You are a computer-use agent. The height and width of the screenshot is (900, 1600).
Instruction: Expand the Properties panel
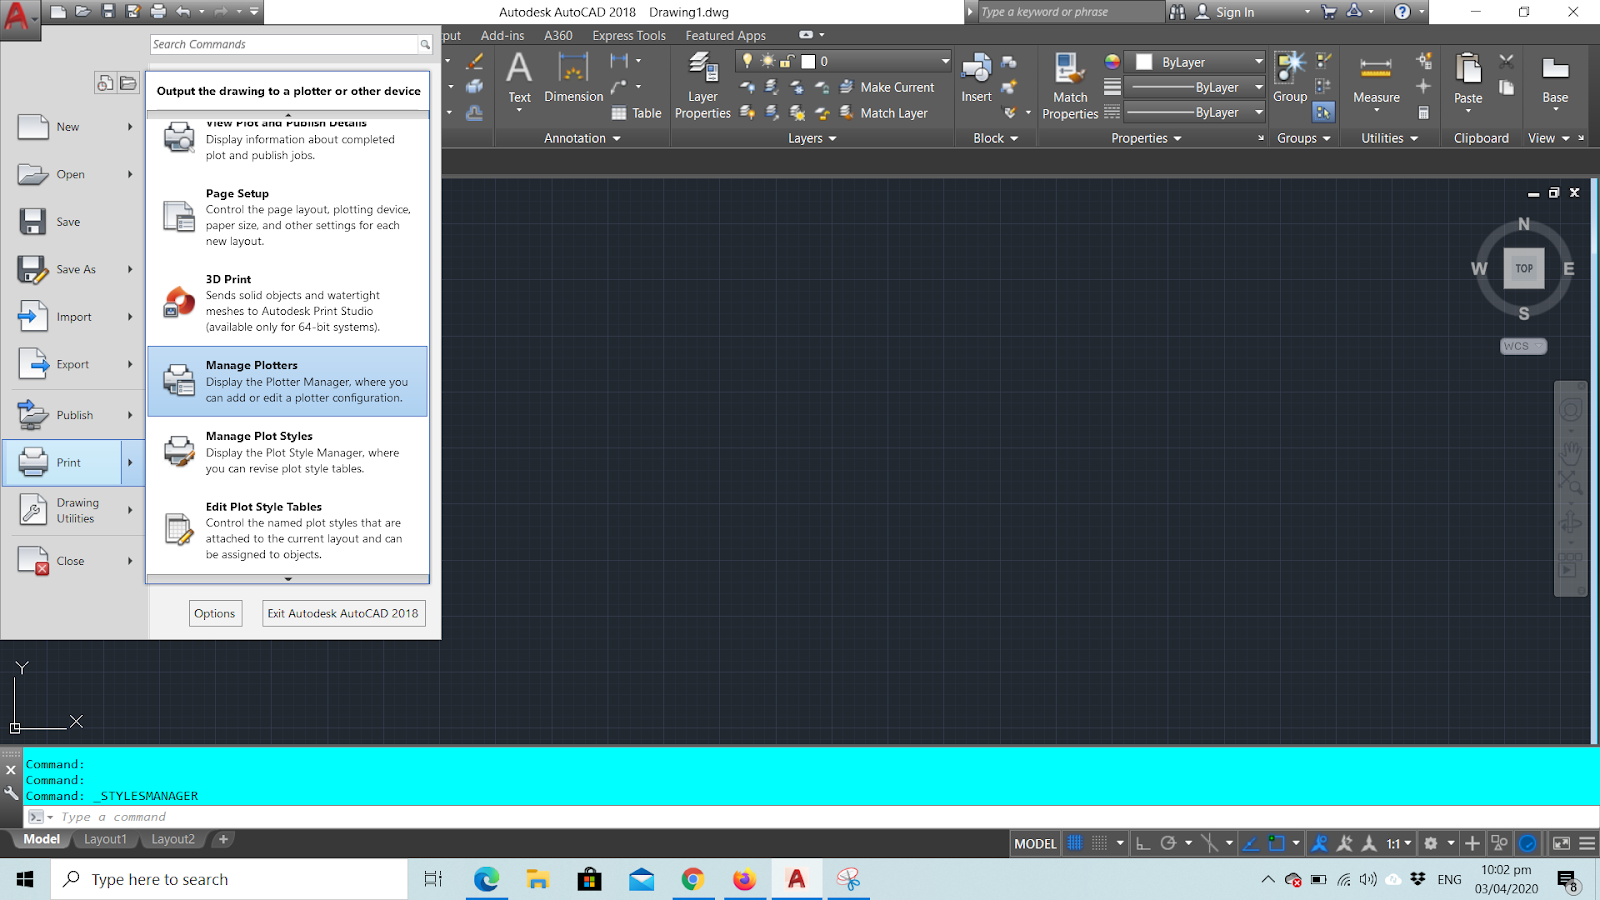point(1147,138)
